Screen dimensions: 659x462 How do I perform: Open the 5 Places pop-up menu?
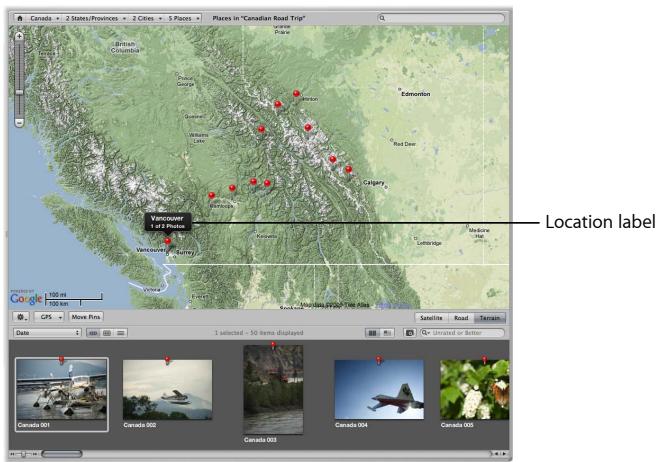click(183, 18)
